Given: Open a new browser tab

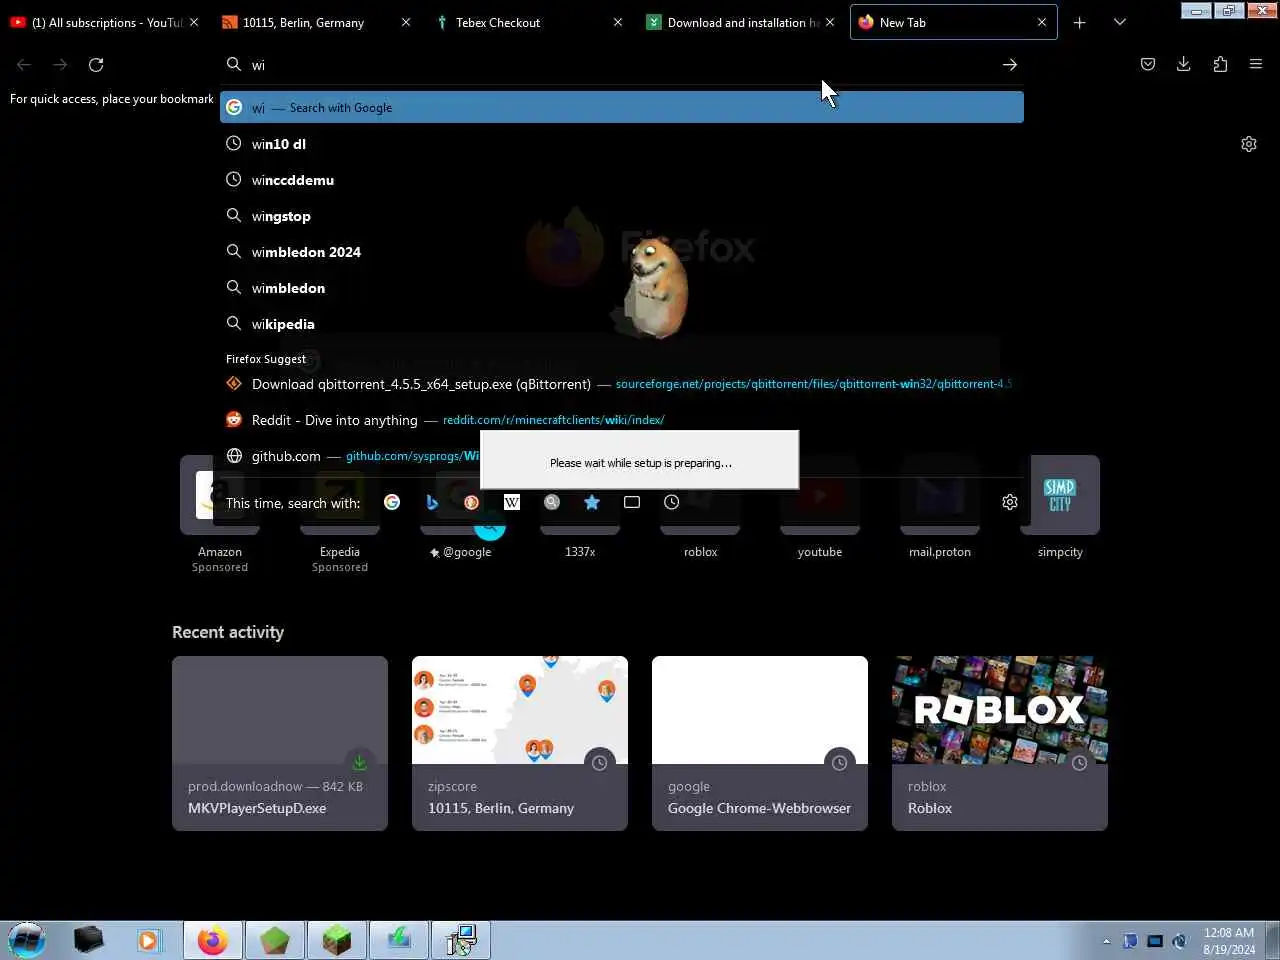Looking at the screenshot, I should pyautogui.click(x=1079, y=22).
